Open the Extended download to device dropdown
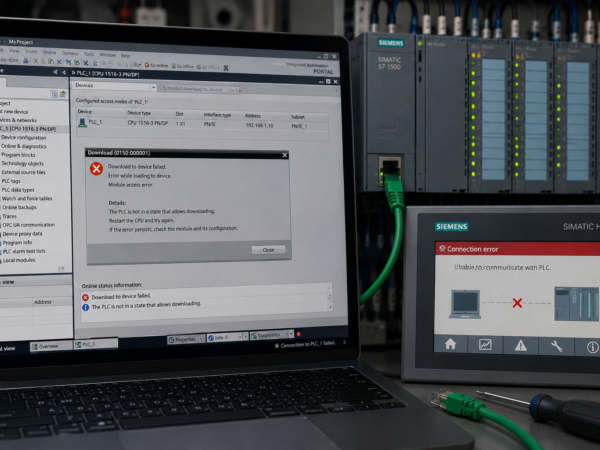The width and height of the screenshot is (600, 450). pos(233,90)
